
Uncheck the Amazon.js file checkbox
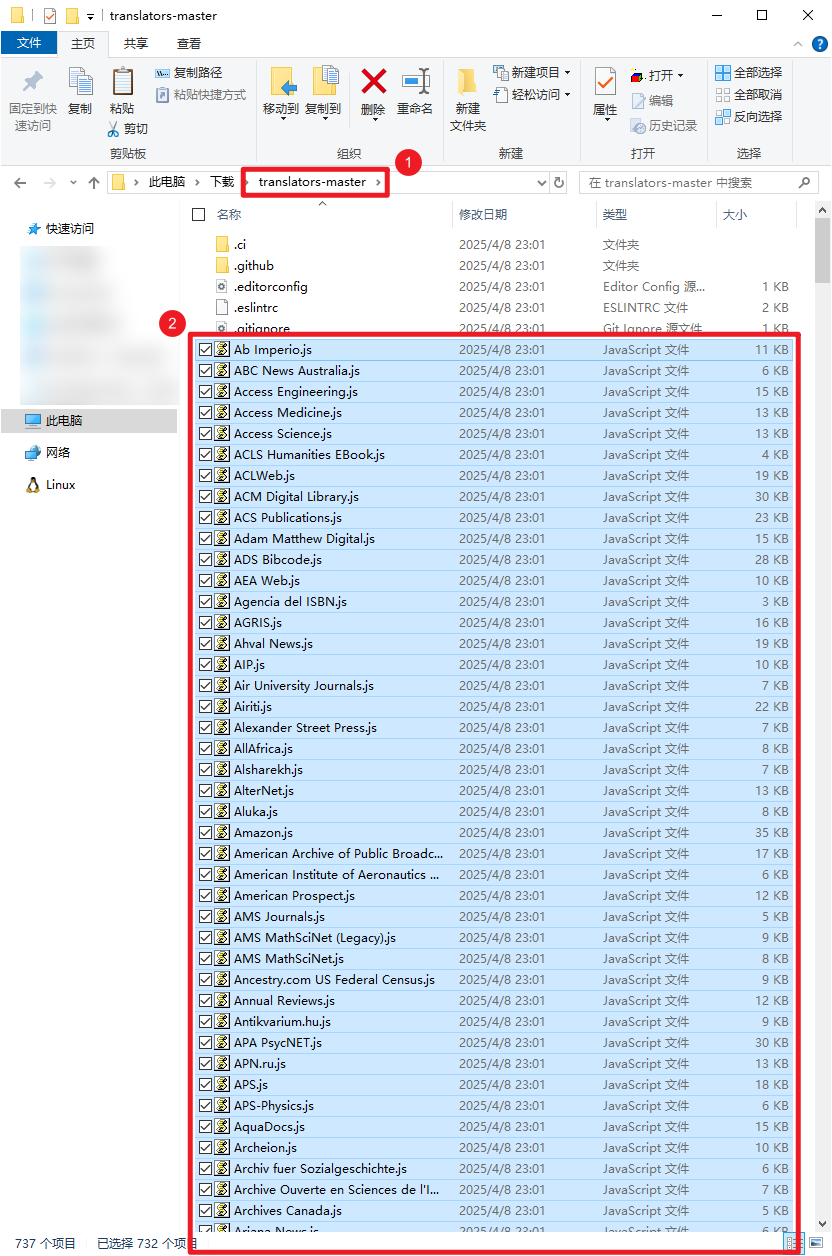pyautogui.click(x=205, y=833)
